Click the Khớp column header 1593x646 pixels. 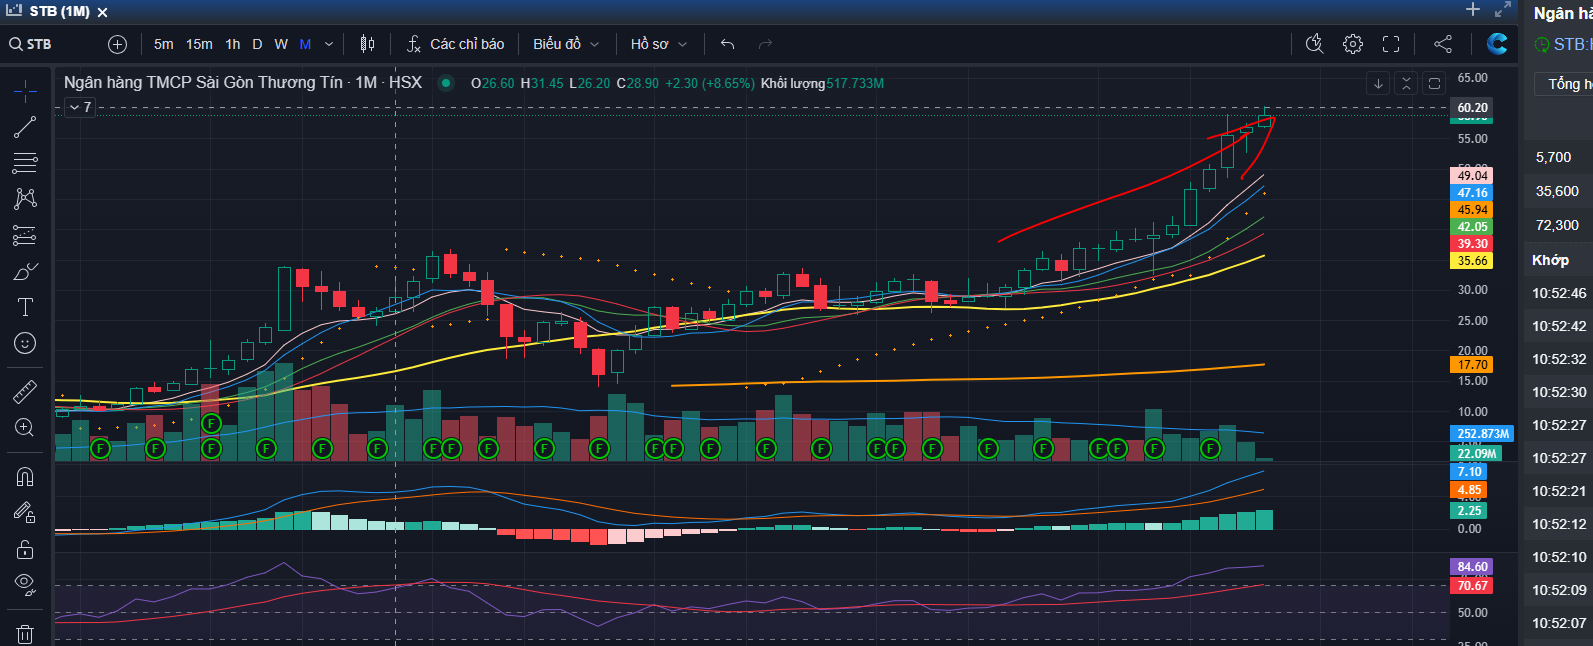[1550, 260]
